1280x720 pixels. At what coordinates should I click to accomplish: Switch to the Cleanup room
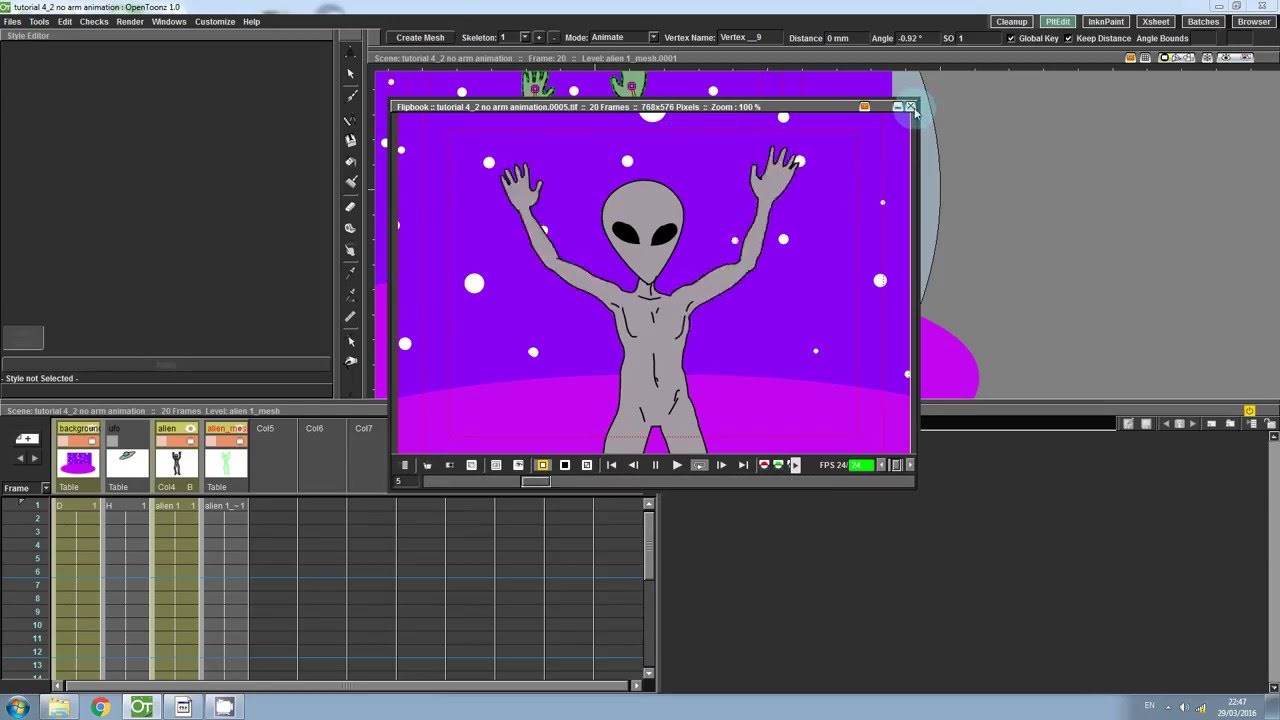(x=1011, y=21)
